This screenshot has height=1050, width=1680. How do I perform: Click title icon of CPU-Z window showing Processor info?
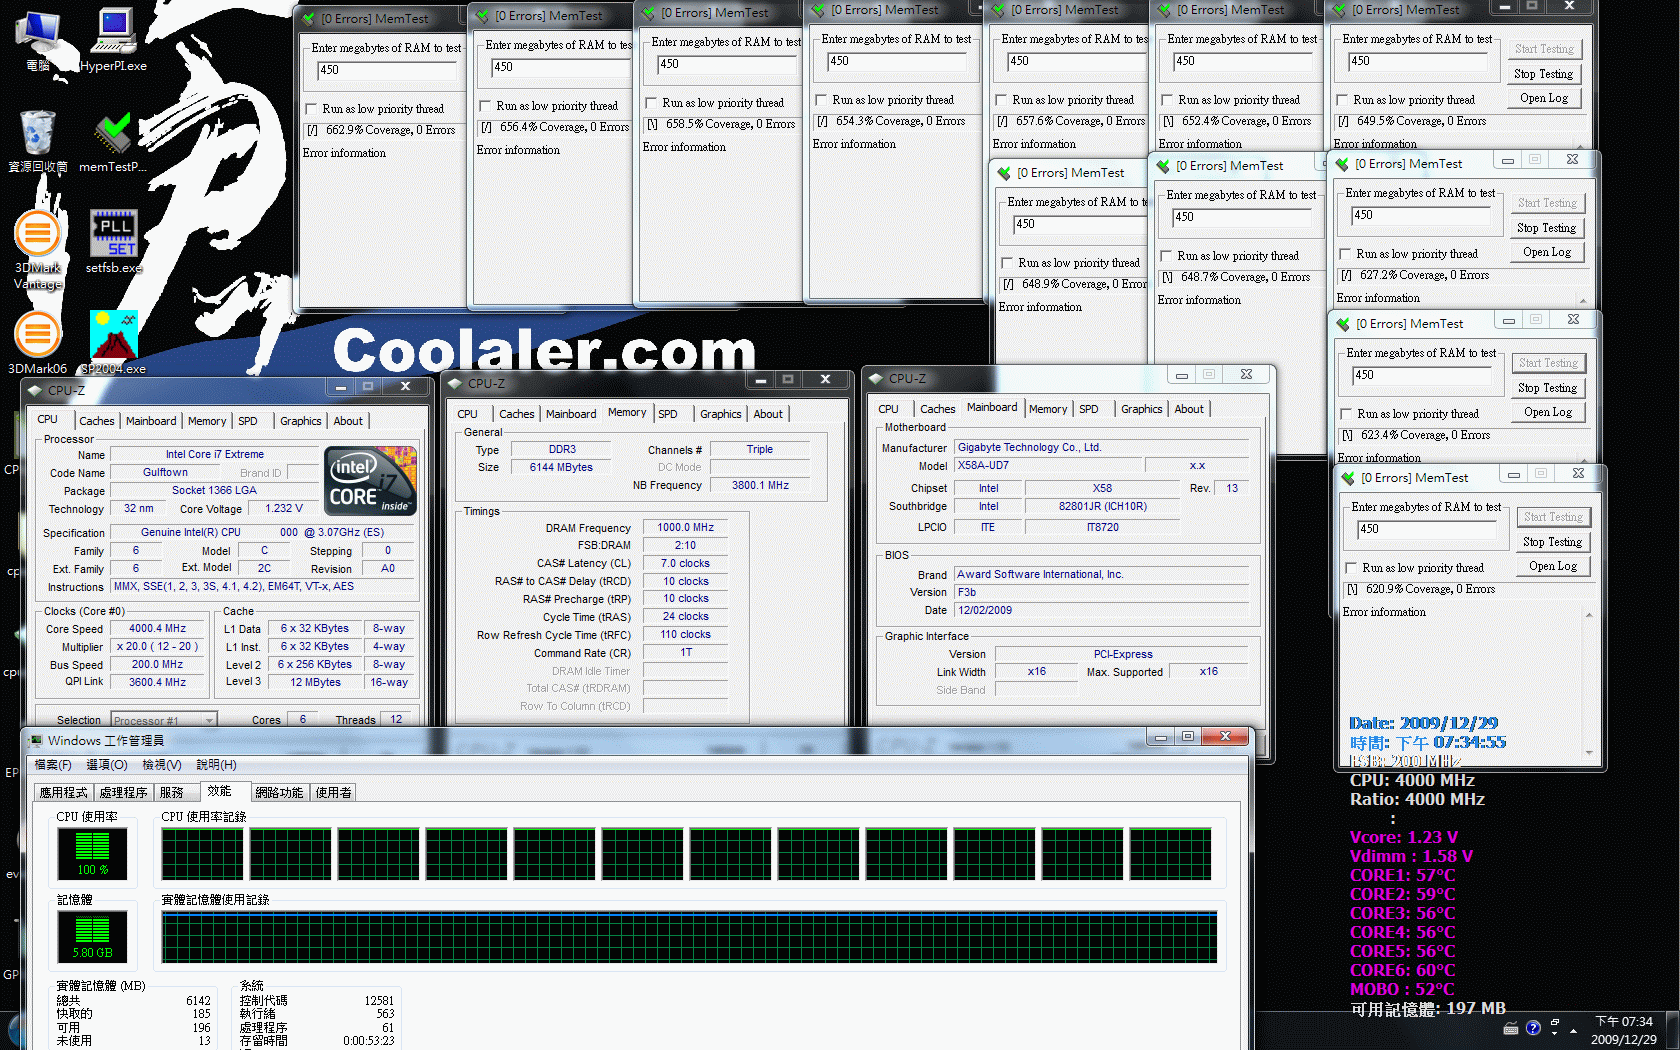(x=35, y=391)
